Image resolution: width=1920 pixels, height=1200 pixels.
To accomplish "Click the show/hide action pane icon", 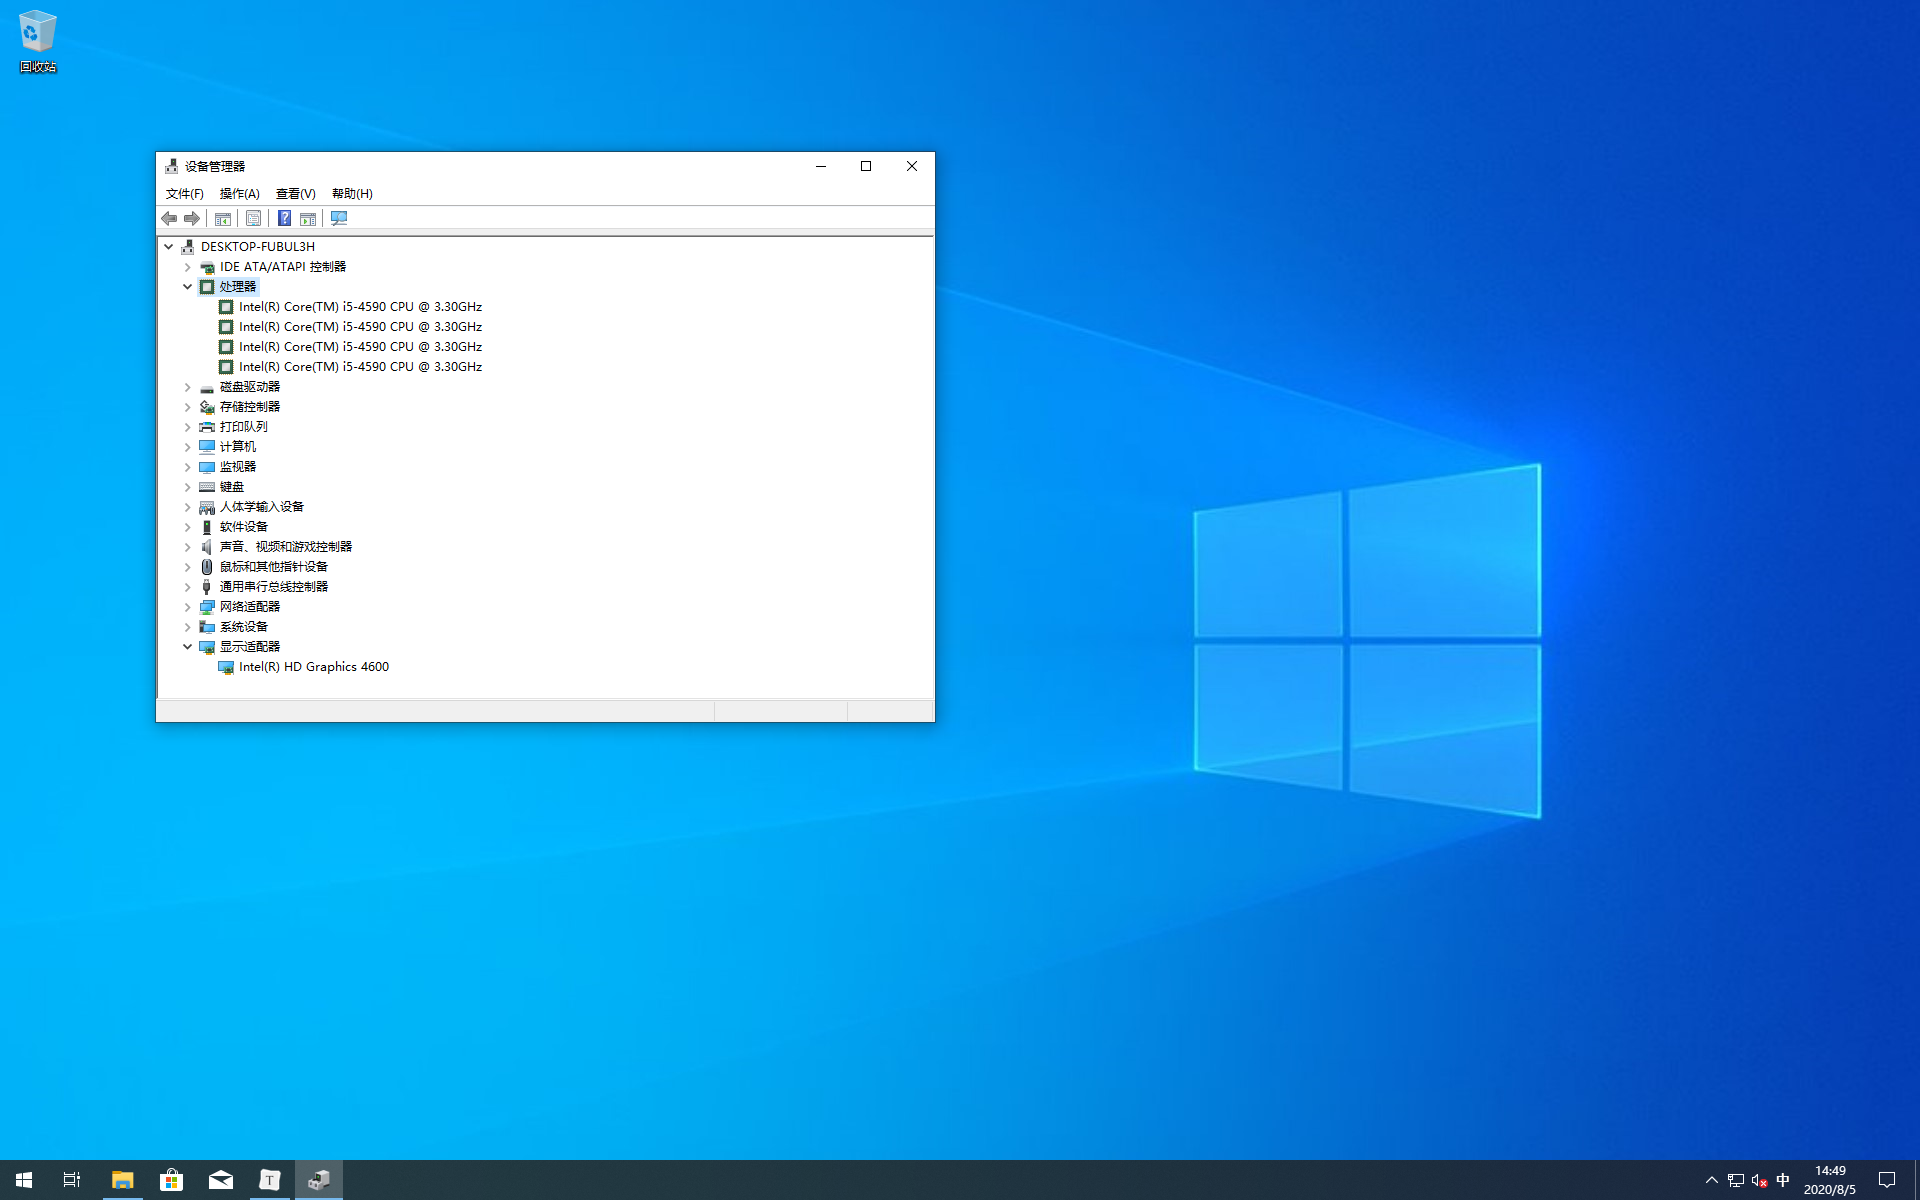I will pos(308,218).
